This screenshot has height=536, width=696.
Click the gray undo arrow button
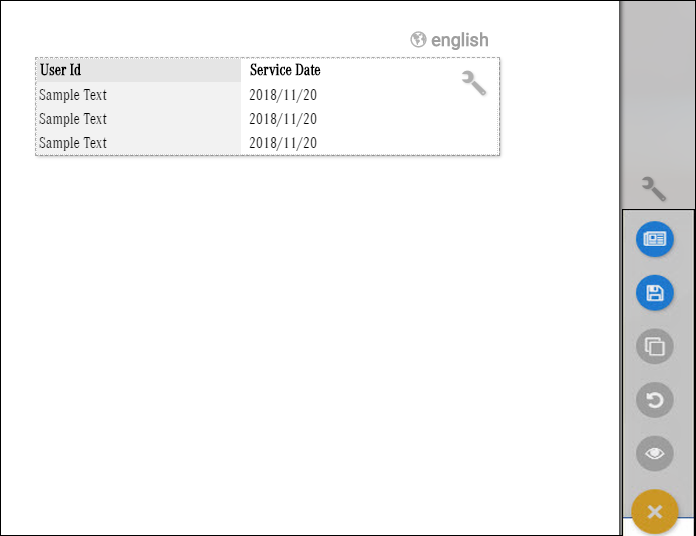(x=655, y=401)
